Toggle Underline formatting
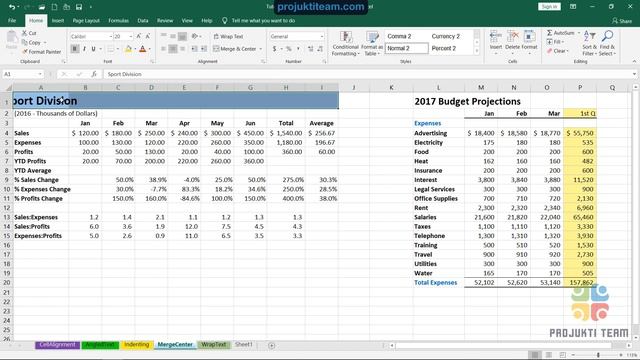Viewport: 640px width, 360px height. pyautogui.click(x=93, y=49)
